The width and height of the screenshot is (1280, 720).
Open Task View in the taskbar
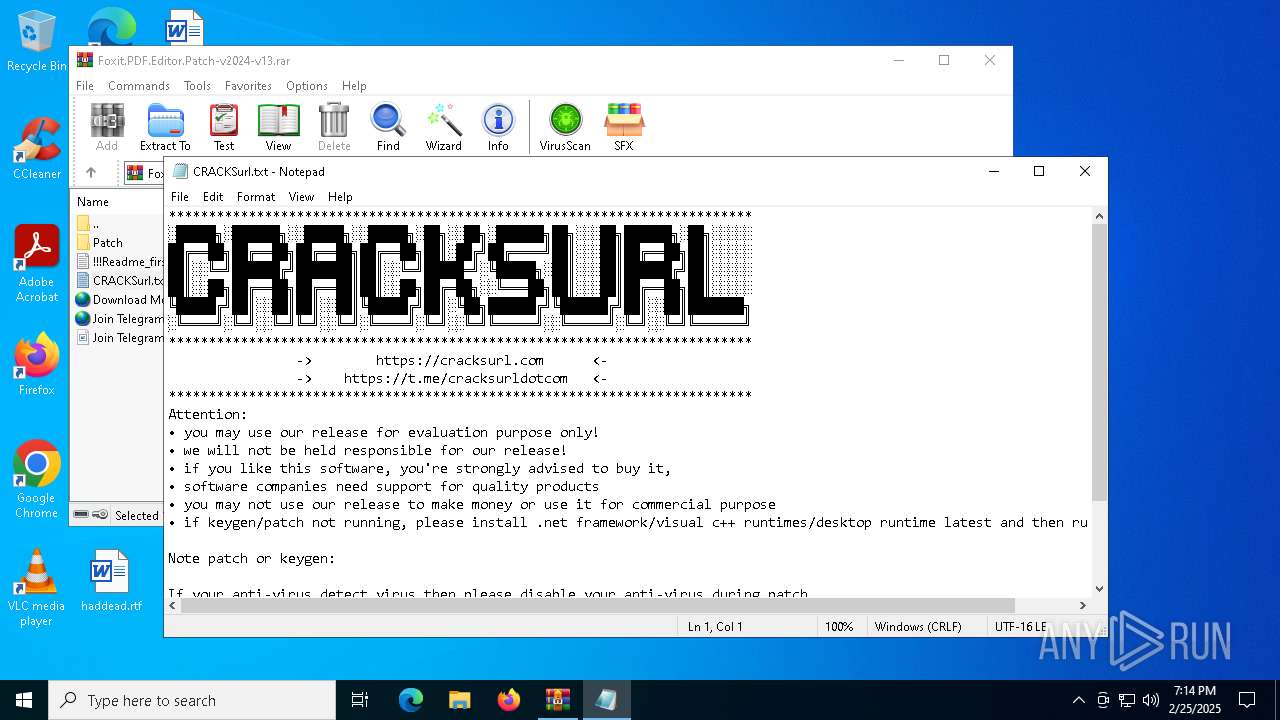pos(360,700)
